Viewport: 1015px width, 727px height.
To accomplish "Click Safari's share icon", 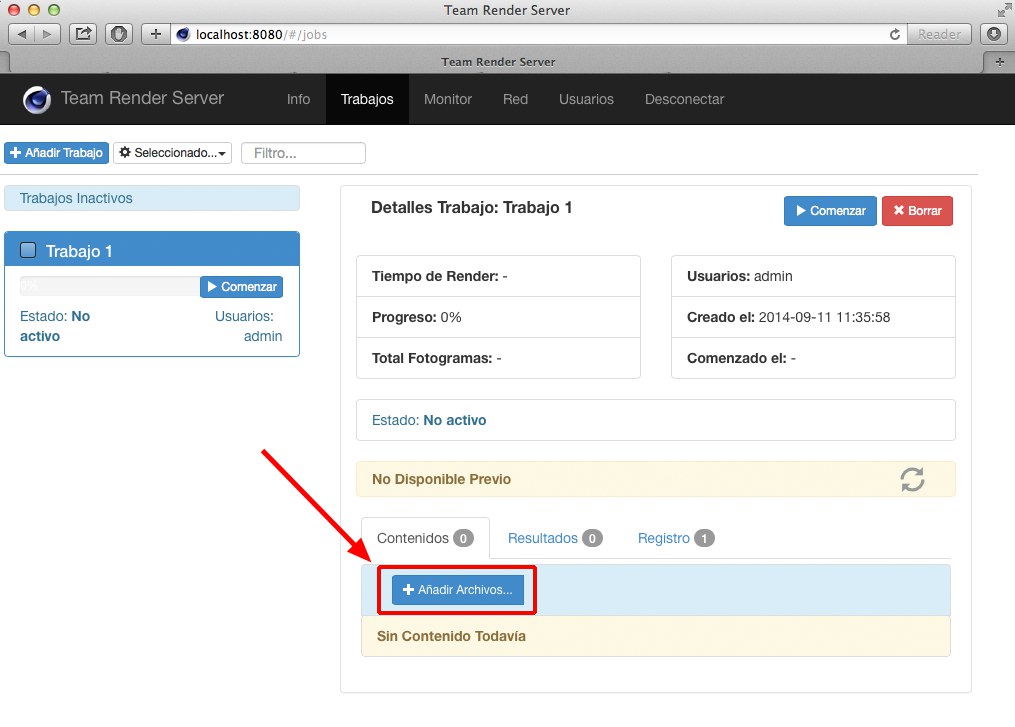I will 84,34.
